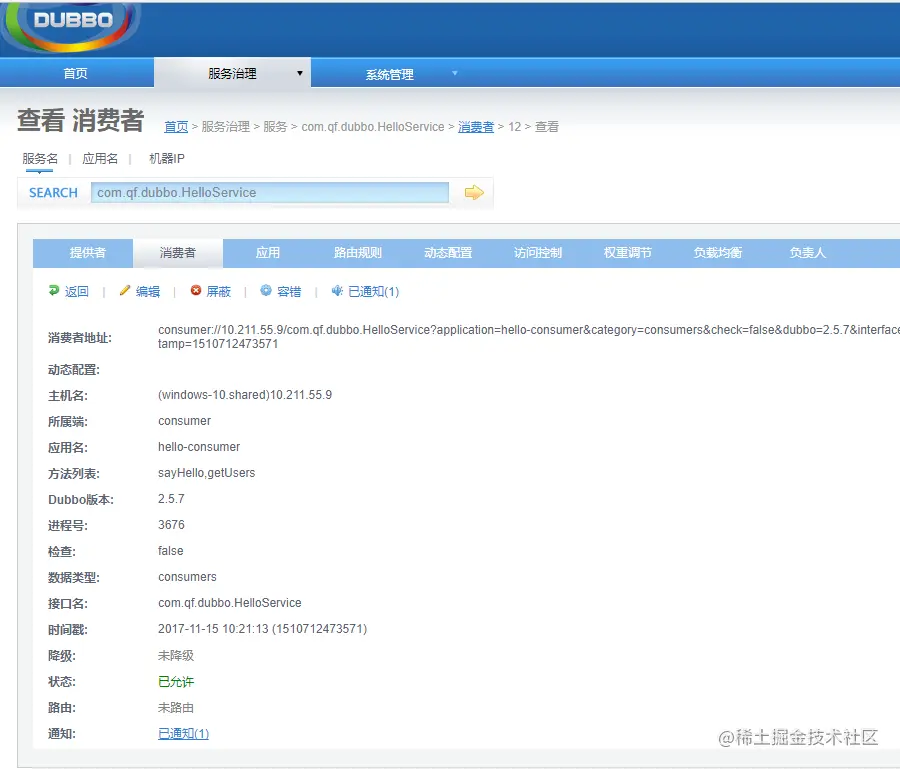This screenshot has width=900, height=769.
Task: Click the pencil 编辑 edit icon
Action: [125, 290]
